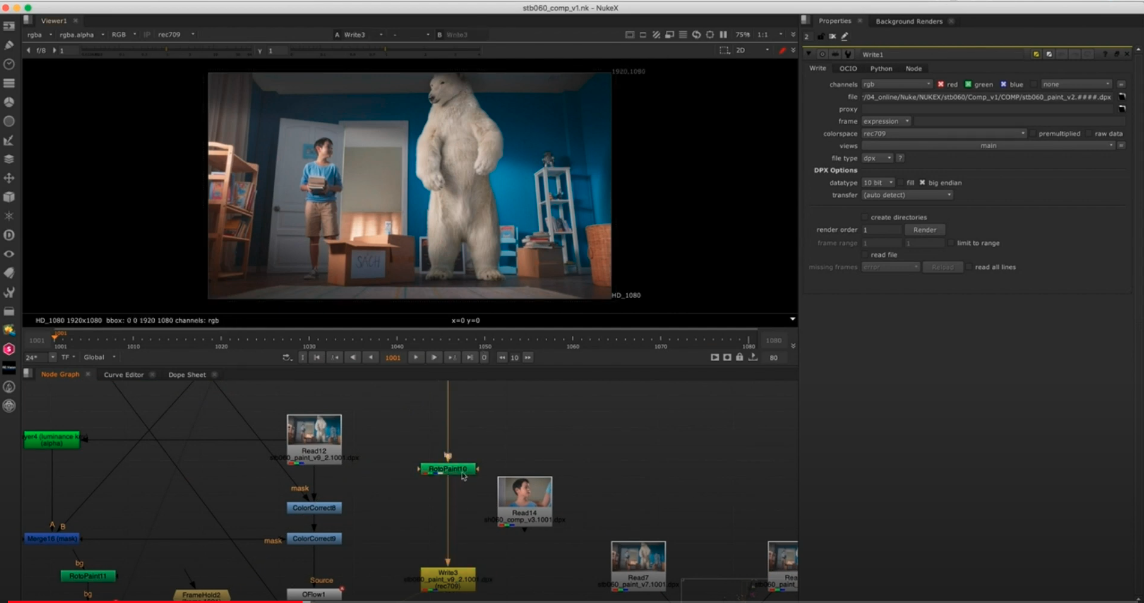Select the Read14 node thumbnail
This screenshot has width=1144, height=603.
[524, 497]
